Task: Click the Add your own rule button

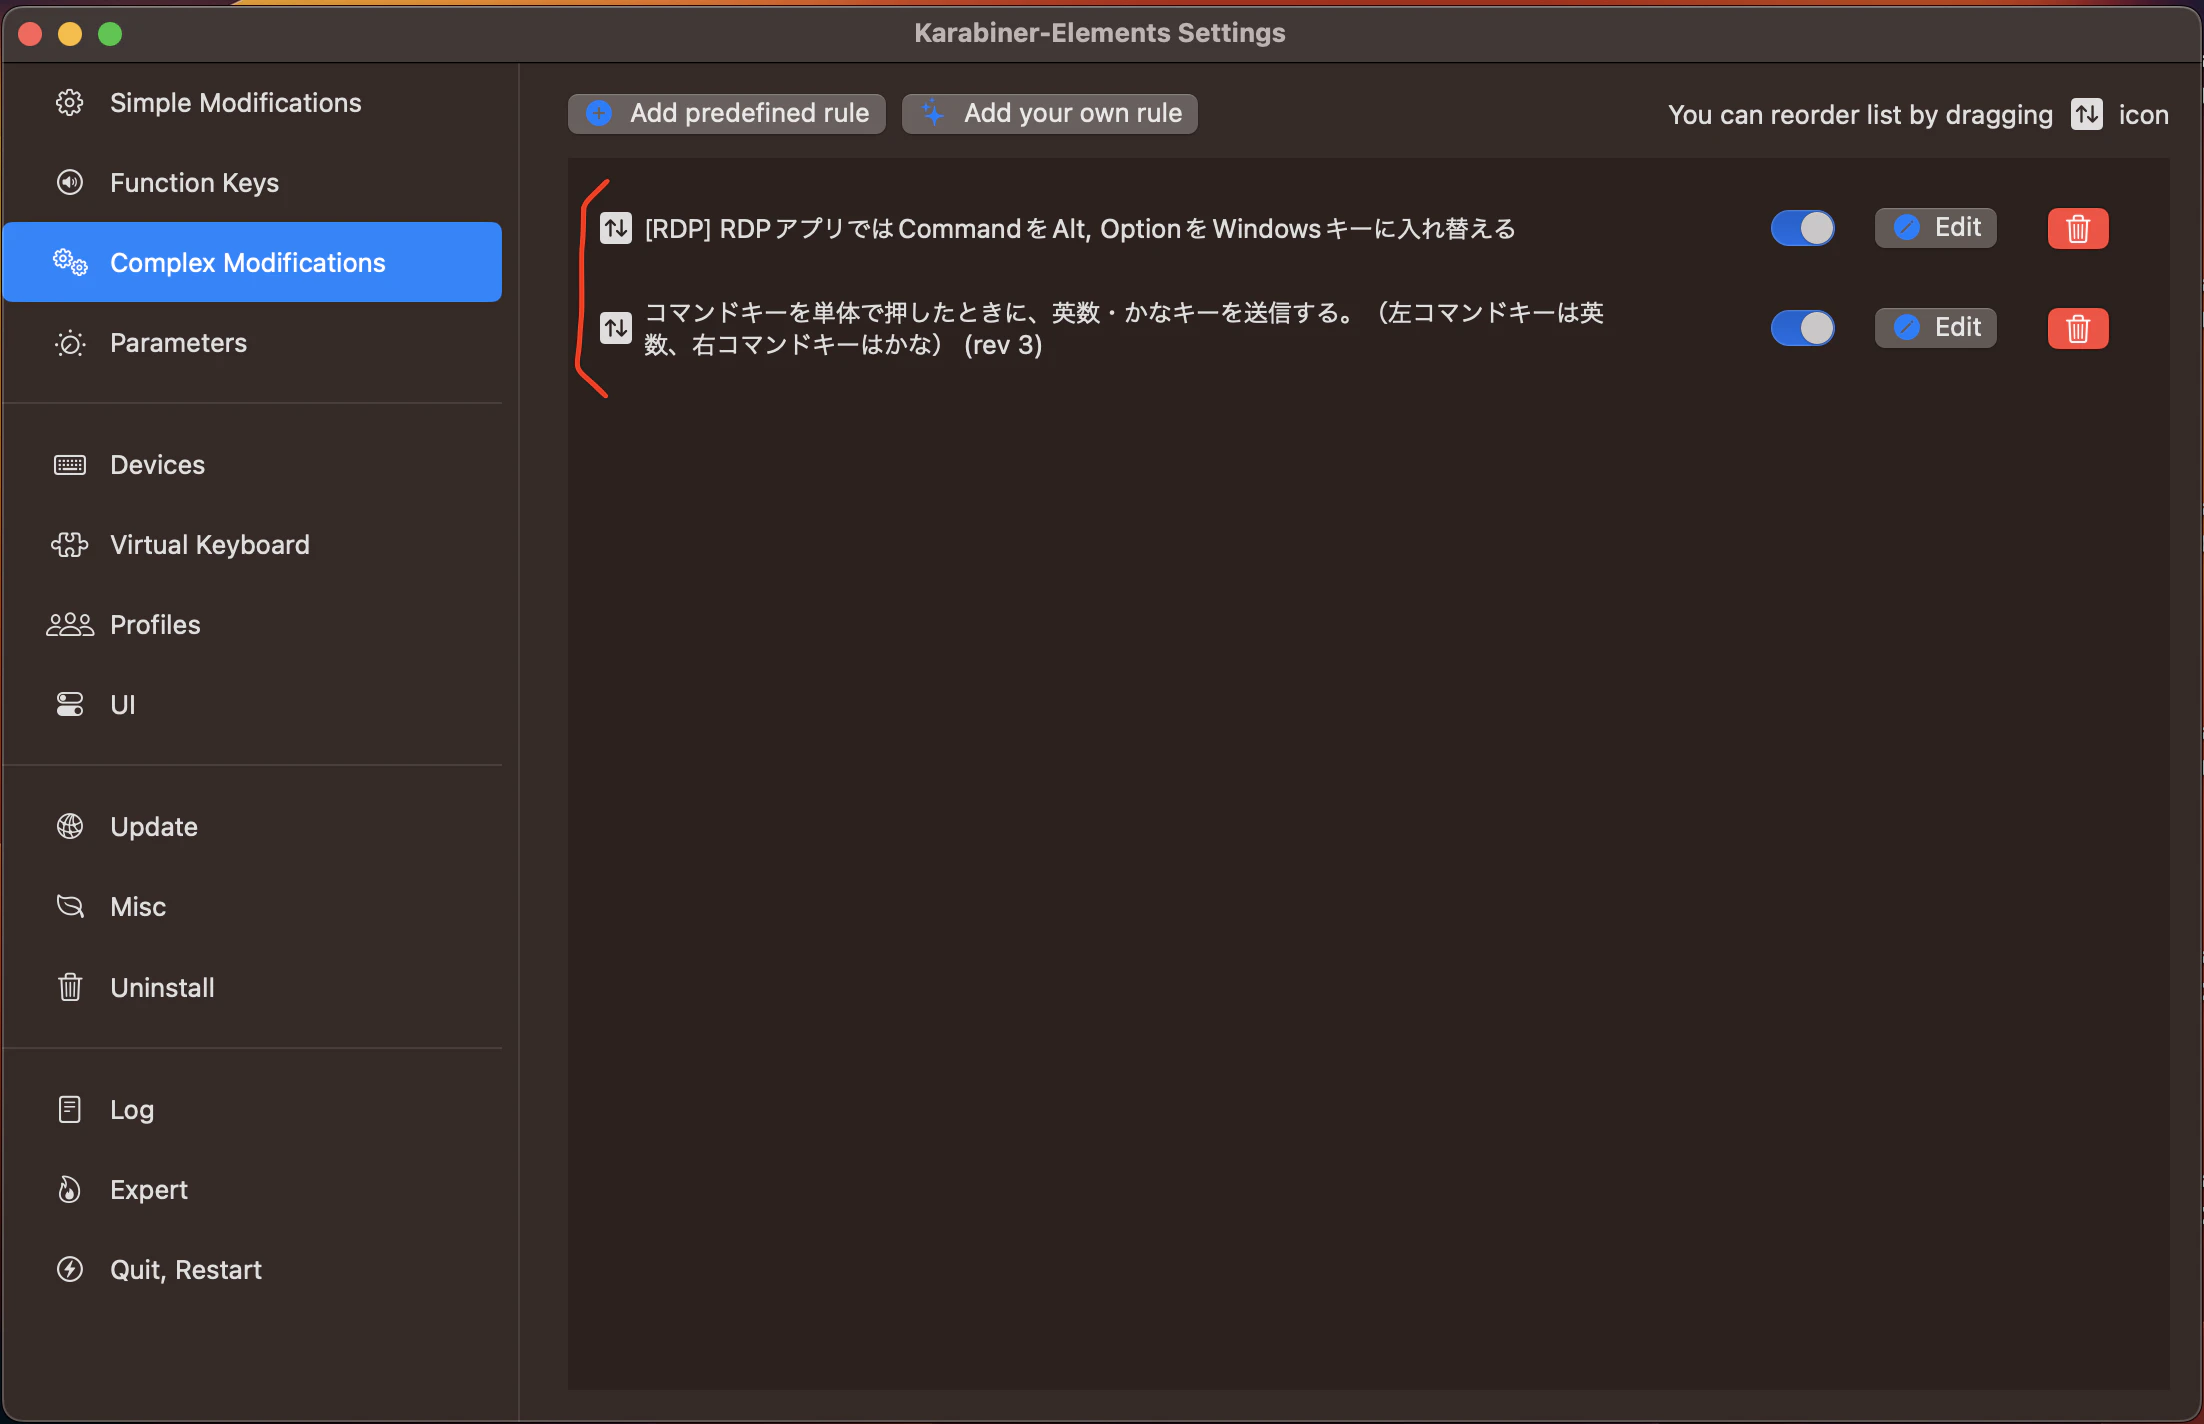Action: [1049, 113]
